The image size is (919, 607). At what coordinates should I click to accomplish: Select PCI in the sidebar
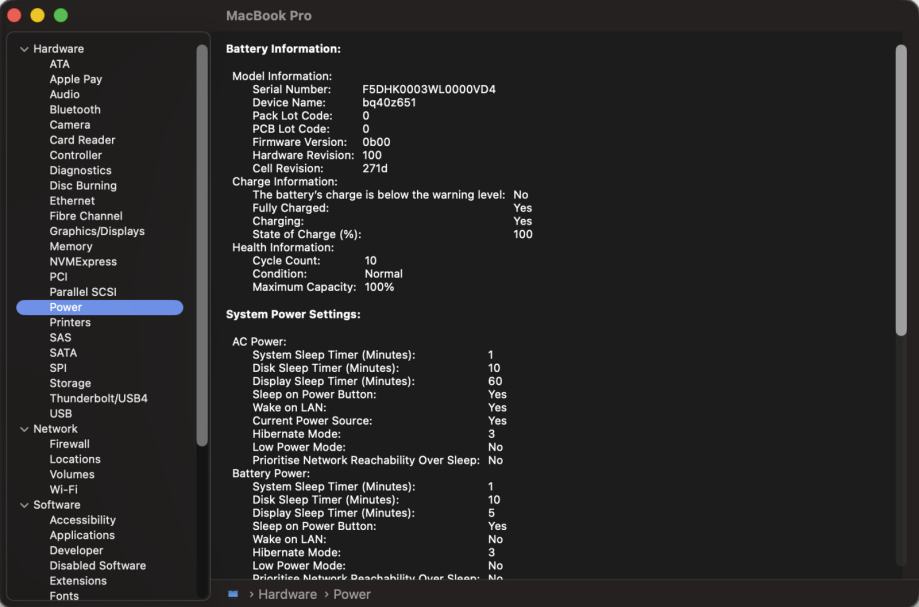pyautogui.click(x=58, y=277)
